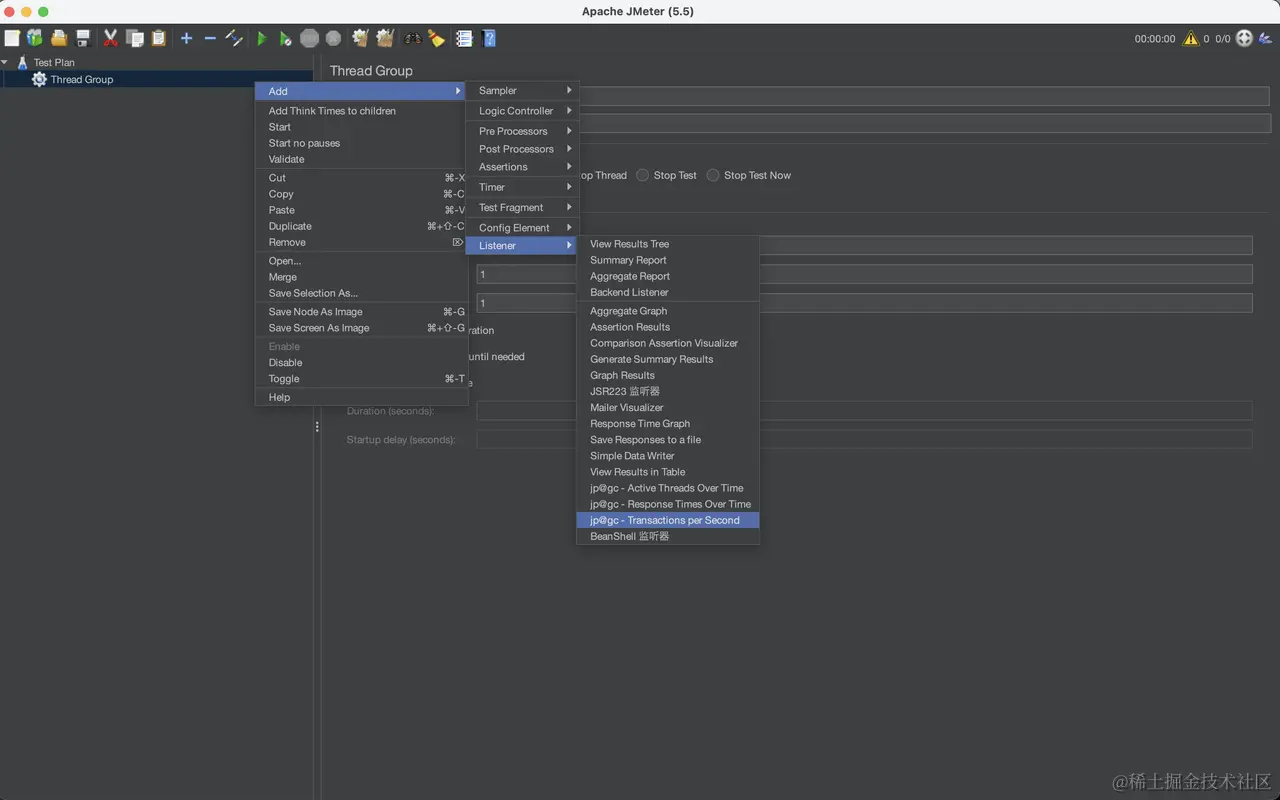Click the Clear All toolbar icon

click(385, 38)
